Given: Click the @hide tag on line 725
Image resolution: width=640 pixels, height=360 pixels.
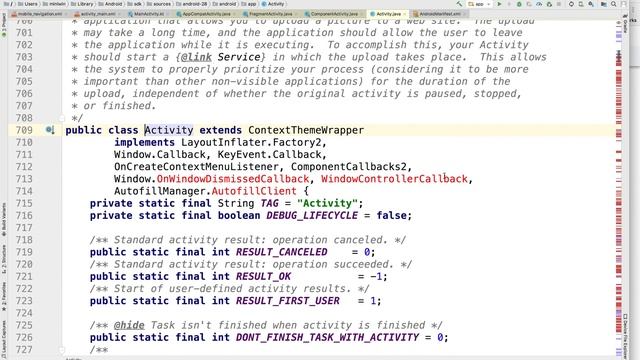Looking at the screenshot, I should coord(129,325).
